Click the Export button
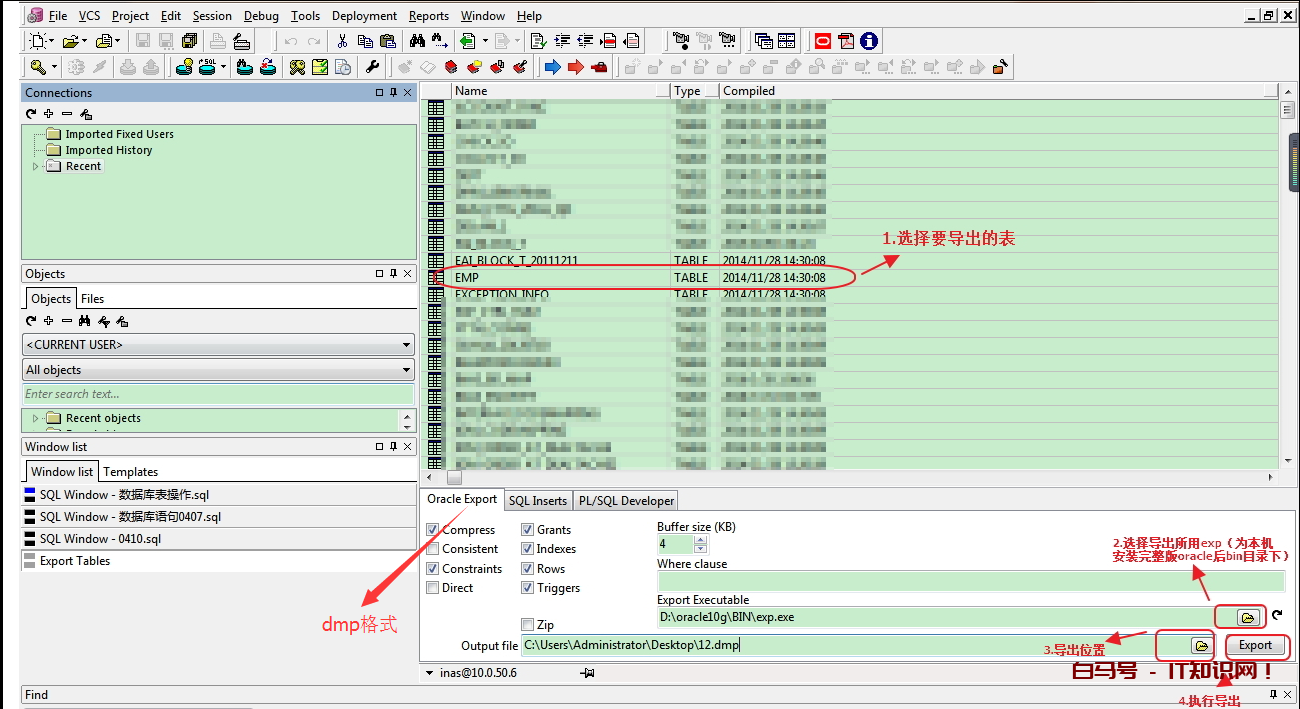1300x709 pixels. click(x=1255, y=645)
